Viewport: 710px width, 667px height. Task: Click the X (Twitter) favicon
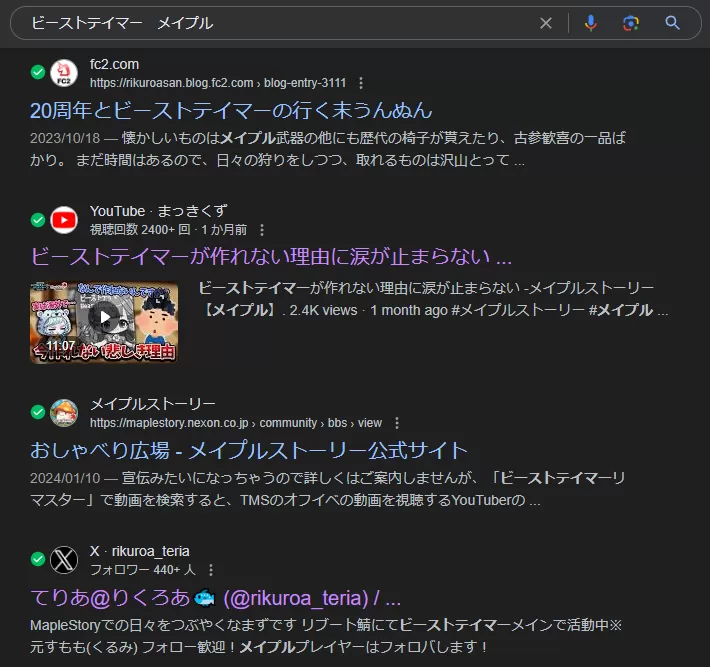pos(64,560)
